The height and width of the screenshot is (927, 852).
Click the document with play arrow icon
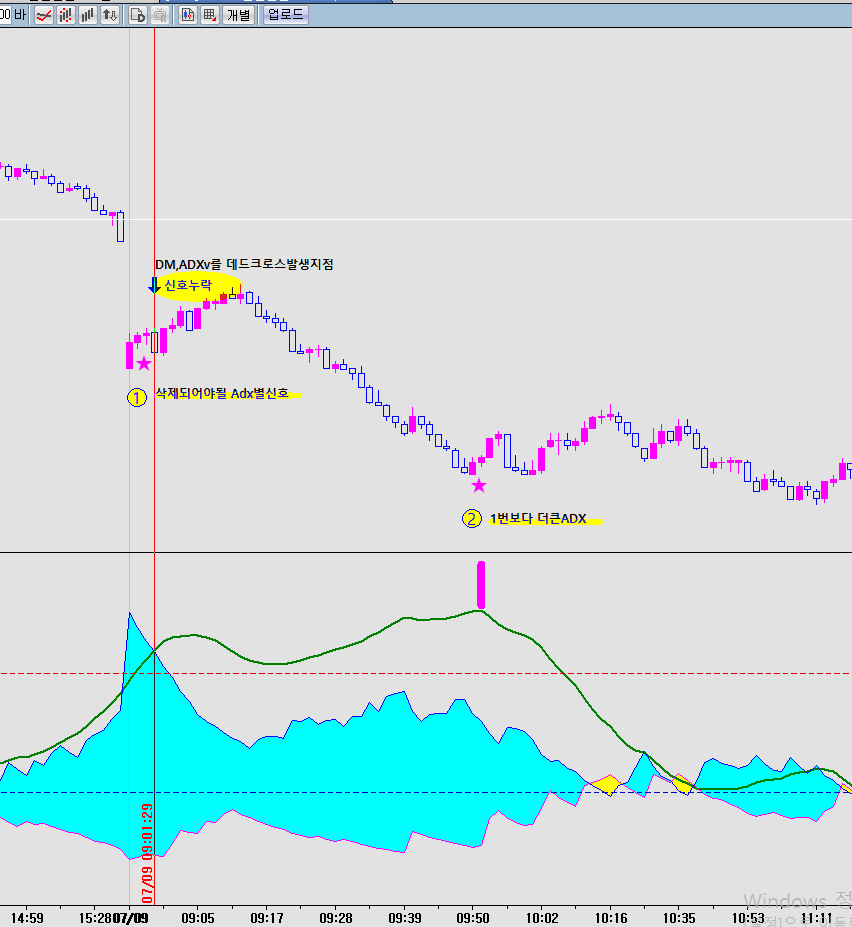click(138, 15)
